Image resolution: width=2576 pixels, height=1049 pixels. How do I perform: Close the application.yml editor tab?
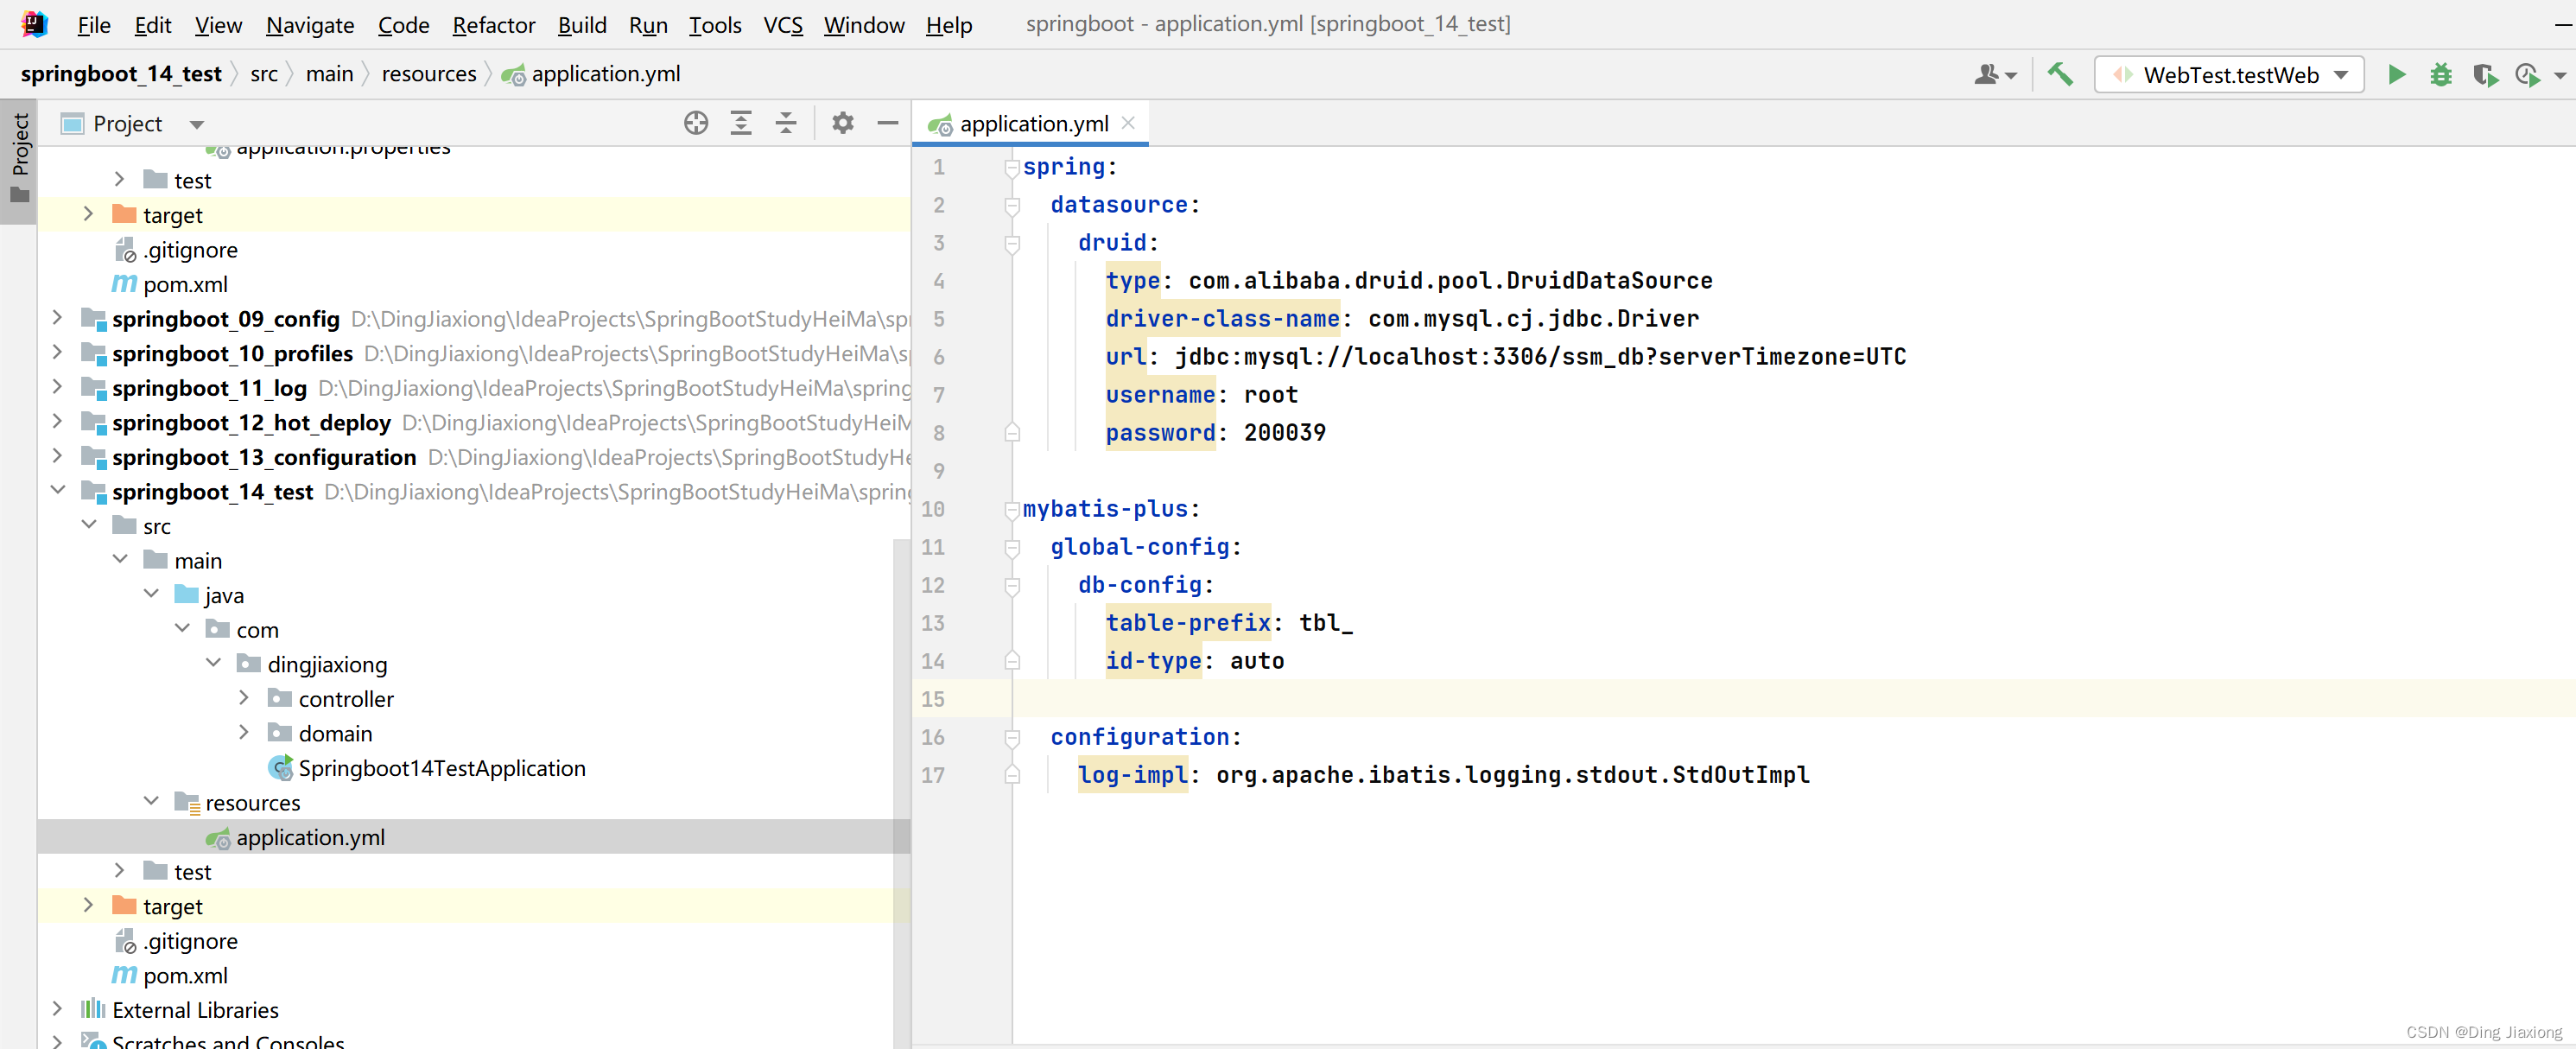1128,123
